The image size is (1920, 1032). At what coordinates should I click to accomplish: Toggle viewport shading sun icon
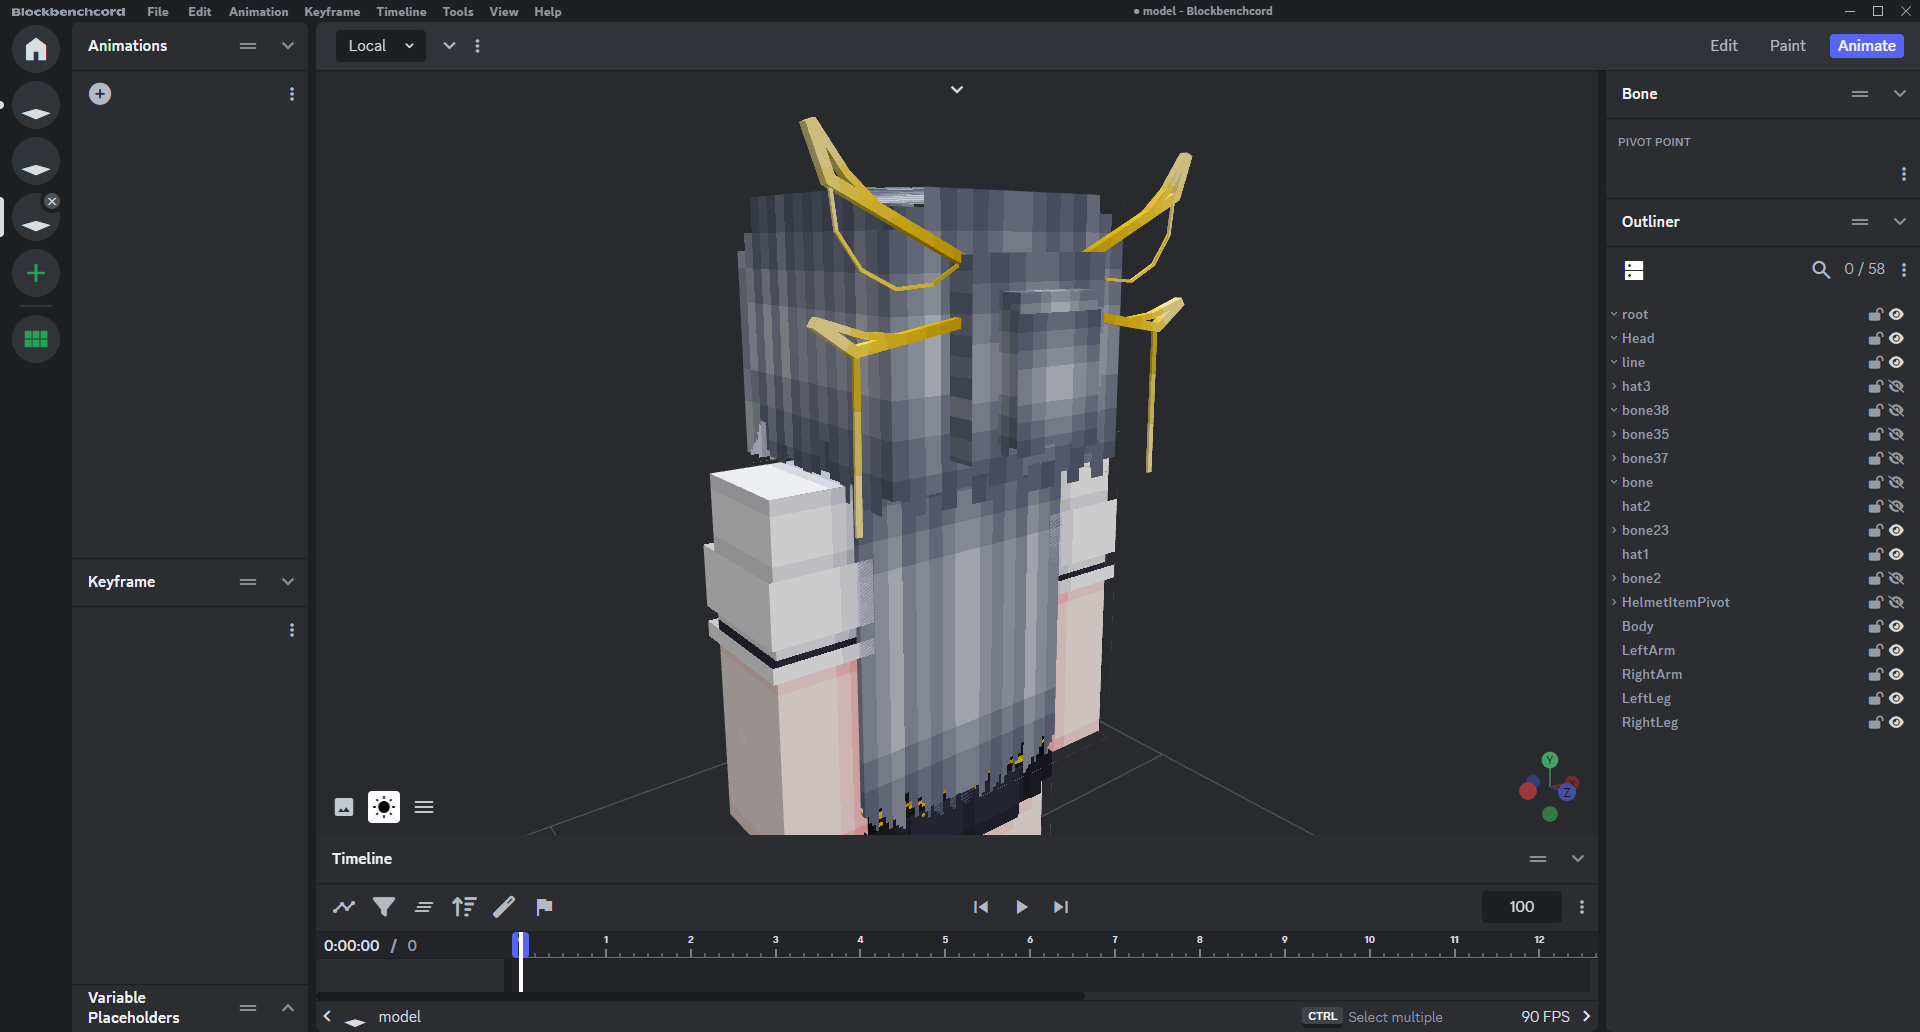(384, 807)
